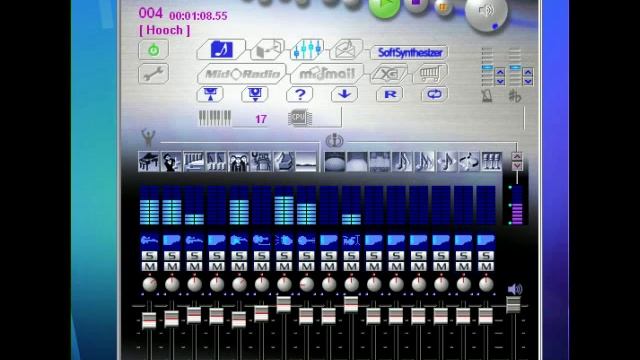Click the SoftSynthesizer button
This screenshot has height=360, width=640.
[409, 52]
